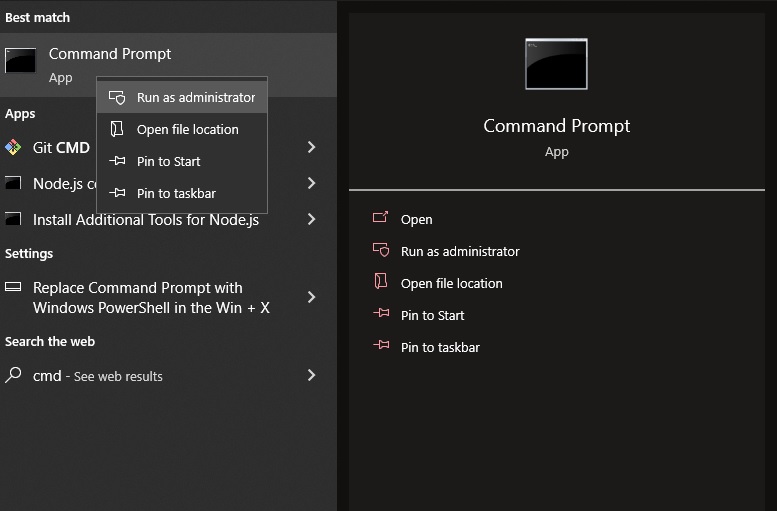Click the Open file location icon in context menu
This screenshot has height=511, width=777.
[x=117, y=130]
